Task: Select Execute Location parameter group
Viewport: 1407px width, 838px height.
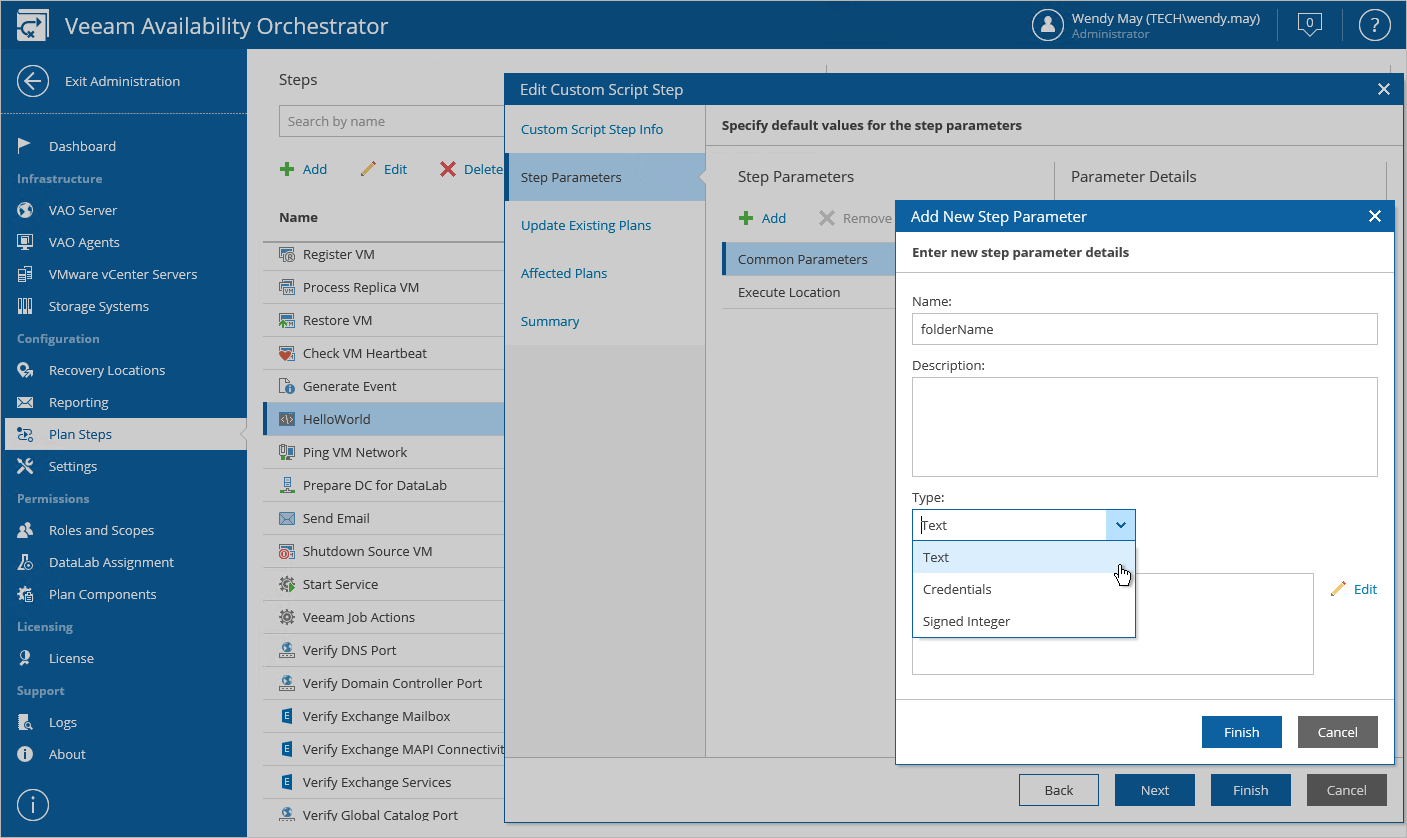Action: click(789, 293)
